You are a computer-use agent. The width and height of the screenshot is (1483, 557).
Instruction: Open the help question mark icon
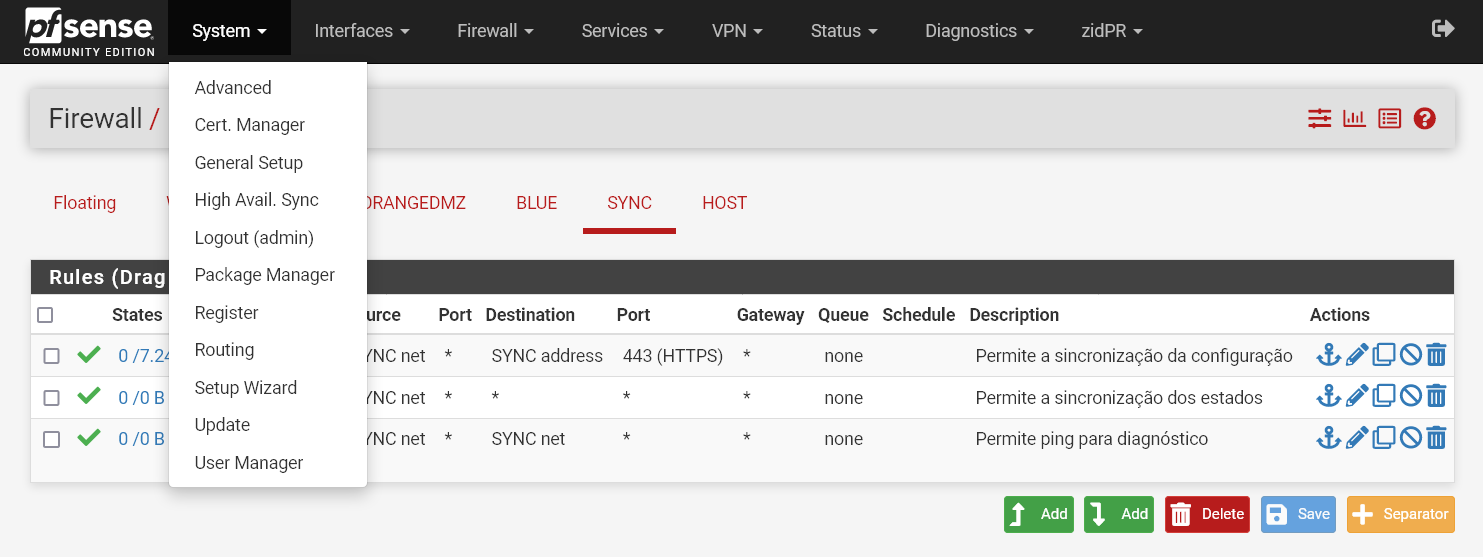tap(1425, 119)
